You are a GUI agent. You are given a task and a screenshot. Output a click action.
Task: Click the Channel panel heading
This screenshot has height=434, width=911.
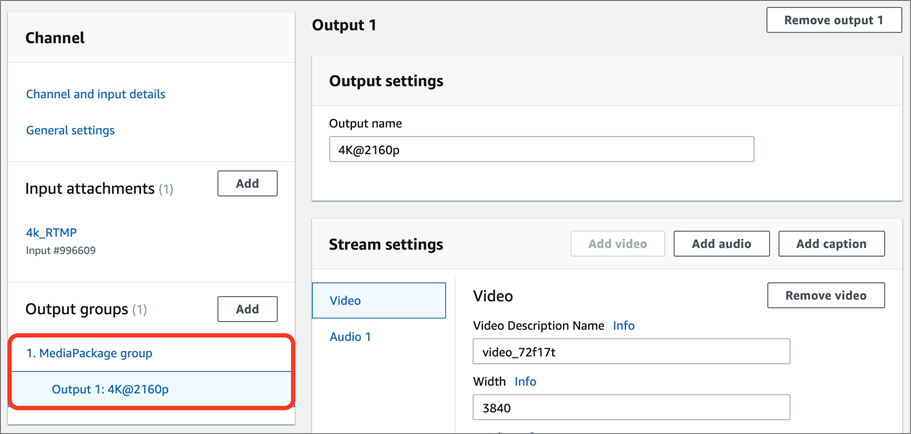point(55,38)
